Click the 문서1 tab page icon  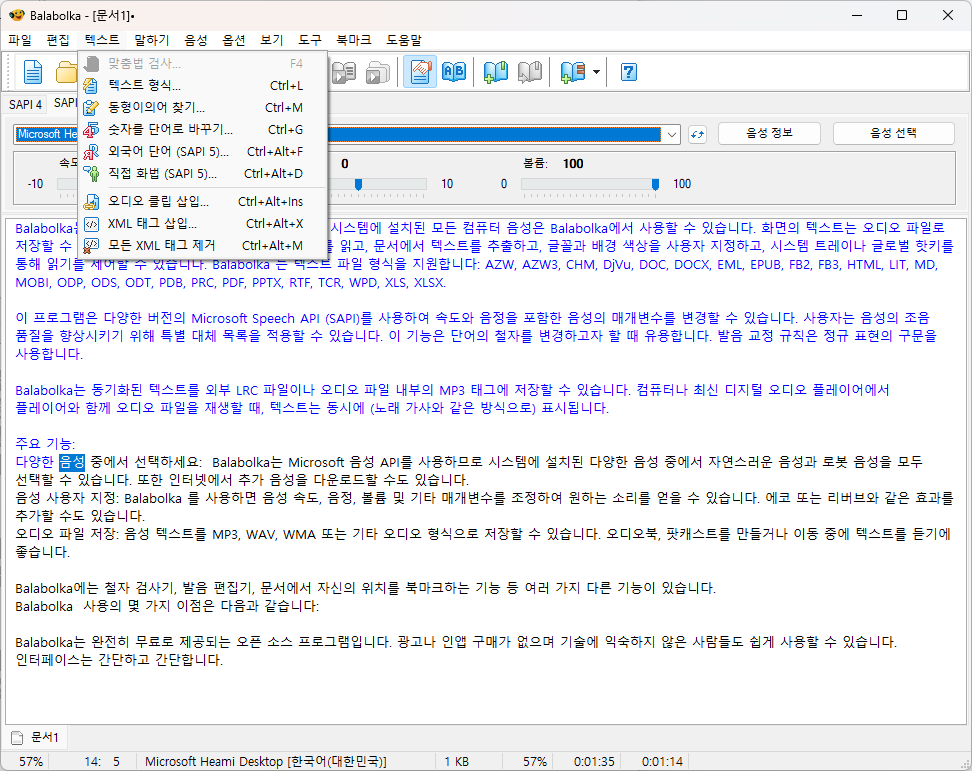point(17,738)
